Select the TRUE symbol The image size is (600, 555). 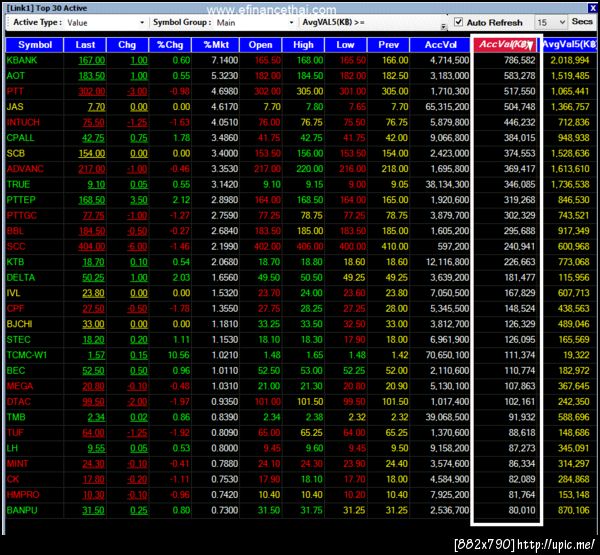tap(18, 184)
